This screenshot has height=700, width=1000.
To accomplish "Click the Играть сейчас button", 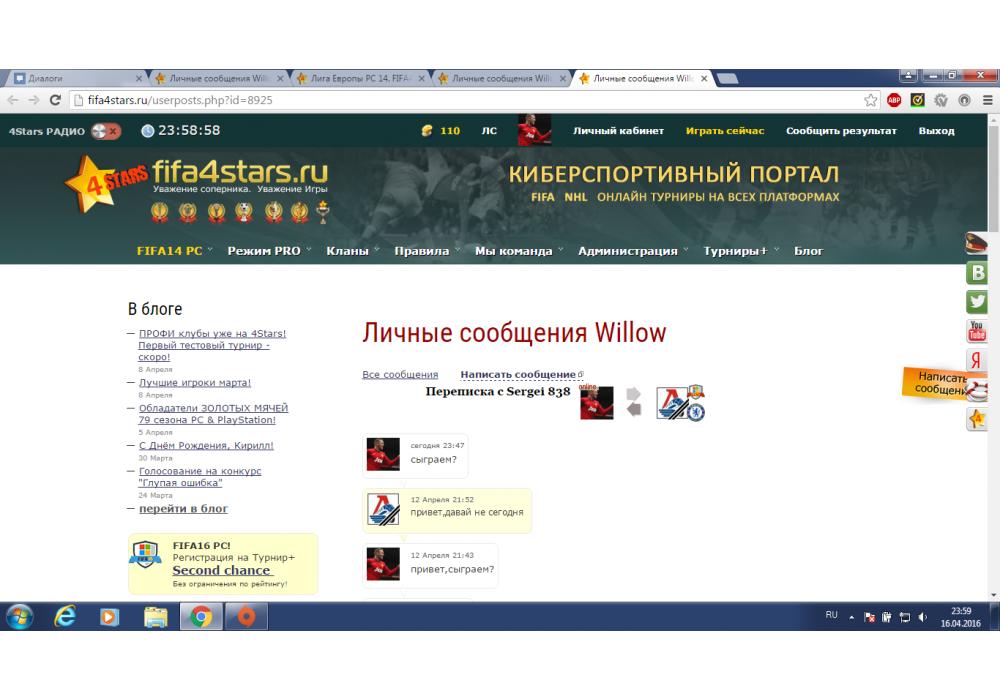I will pyautogui.click(x=725, y=131).
